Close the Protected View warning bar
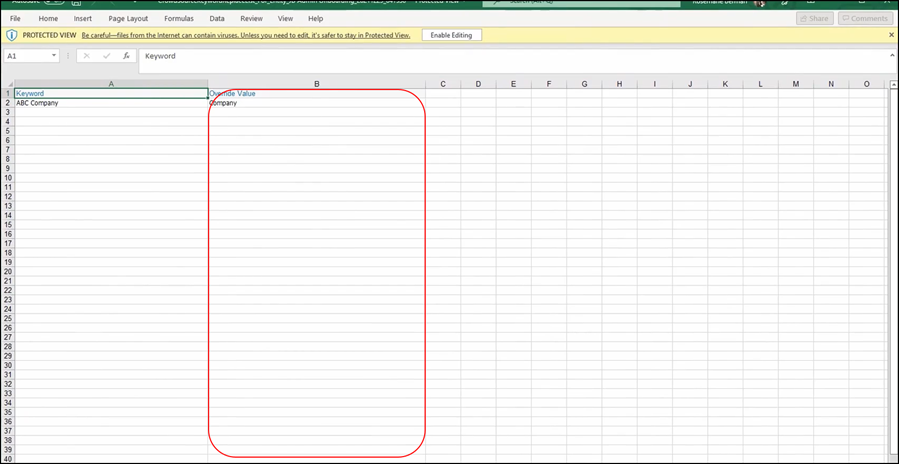Screen dimensions: 899x464 coord(891,35)
